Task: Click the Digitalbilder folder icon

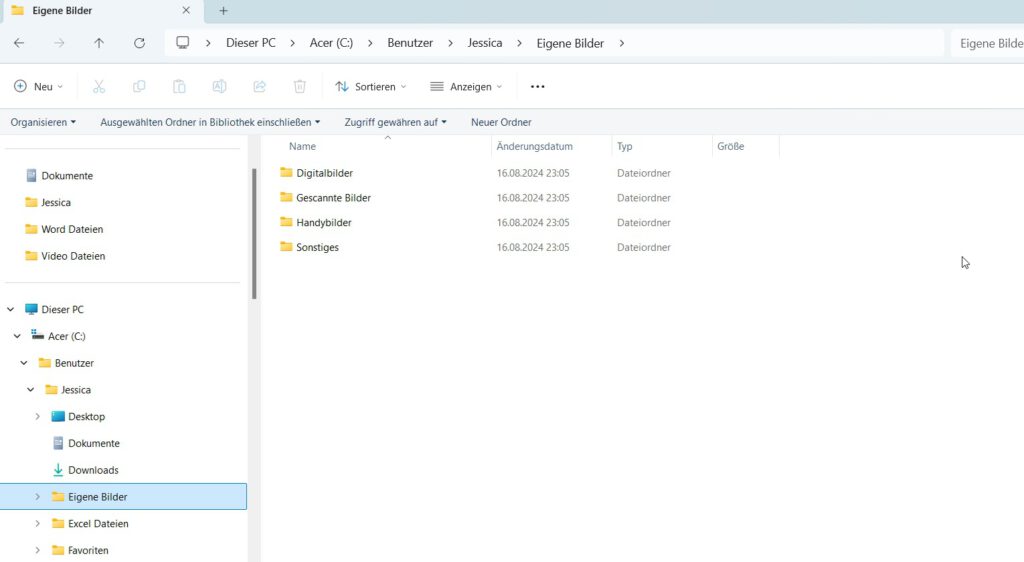Action: coord(286,172)
